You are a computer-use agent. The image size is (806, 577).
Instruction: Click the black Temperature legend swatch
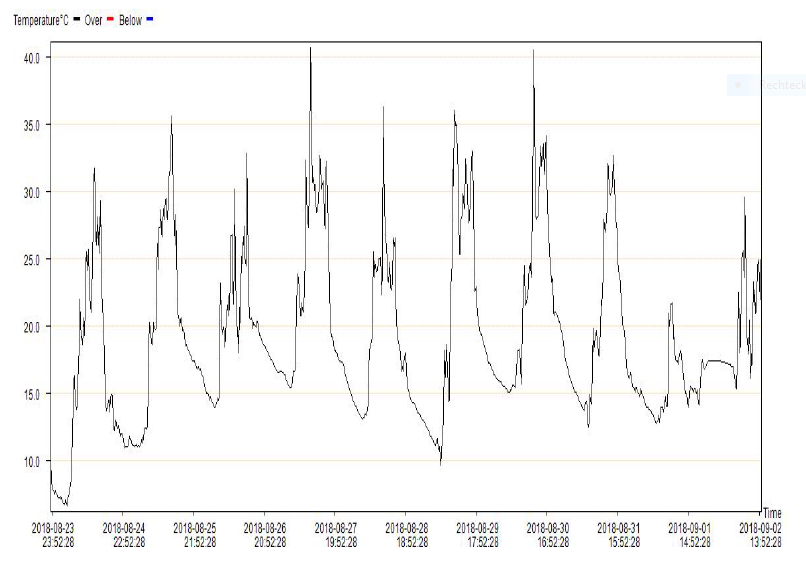75,20
